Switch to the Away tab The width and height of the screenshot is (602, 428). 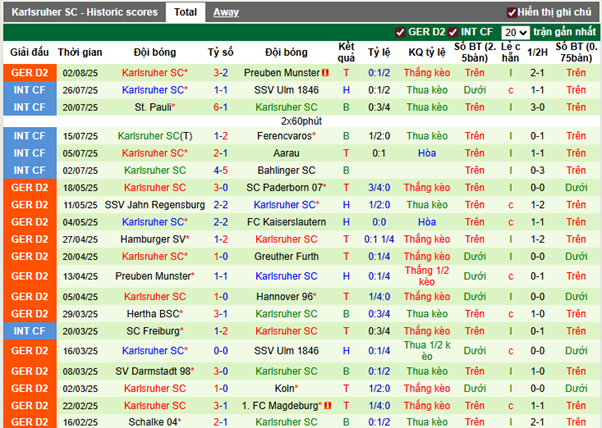pyautogui.click(x=226, y=12)
